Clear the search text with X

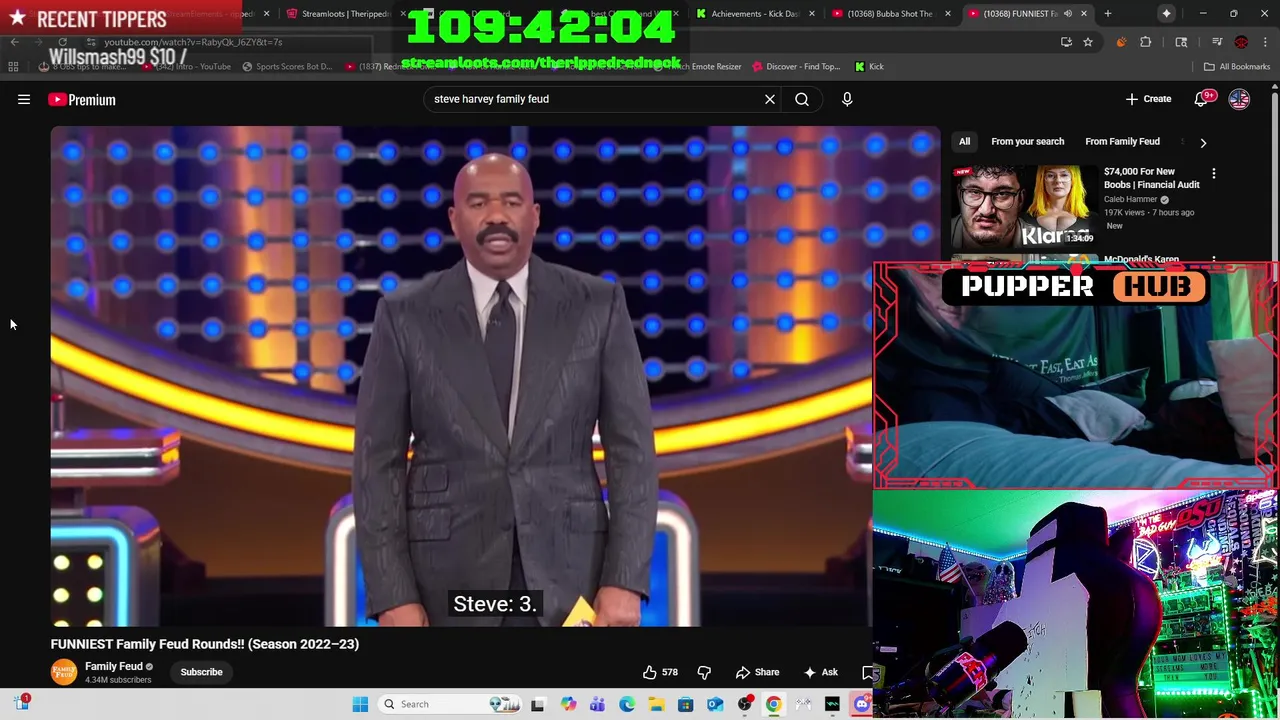point(770,99)
